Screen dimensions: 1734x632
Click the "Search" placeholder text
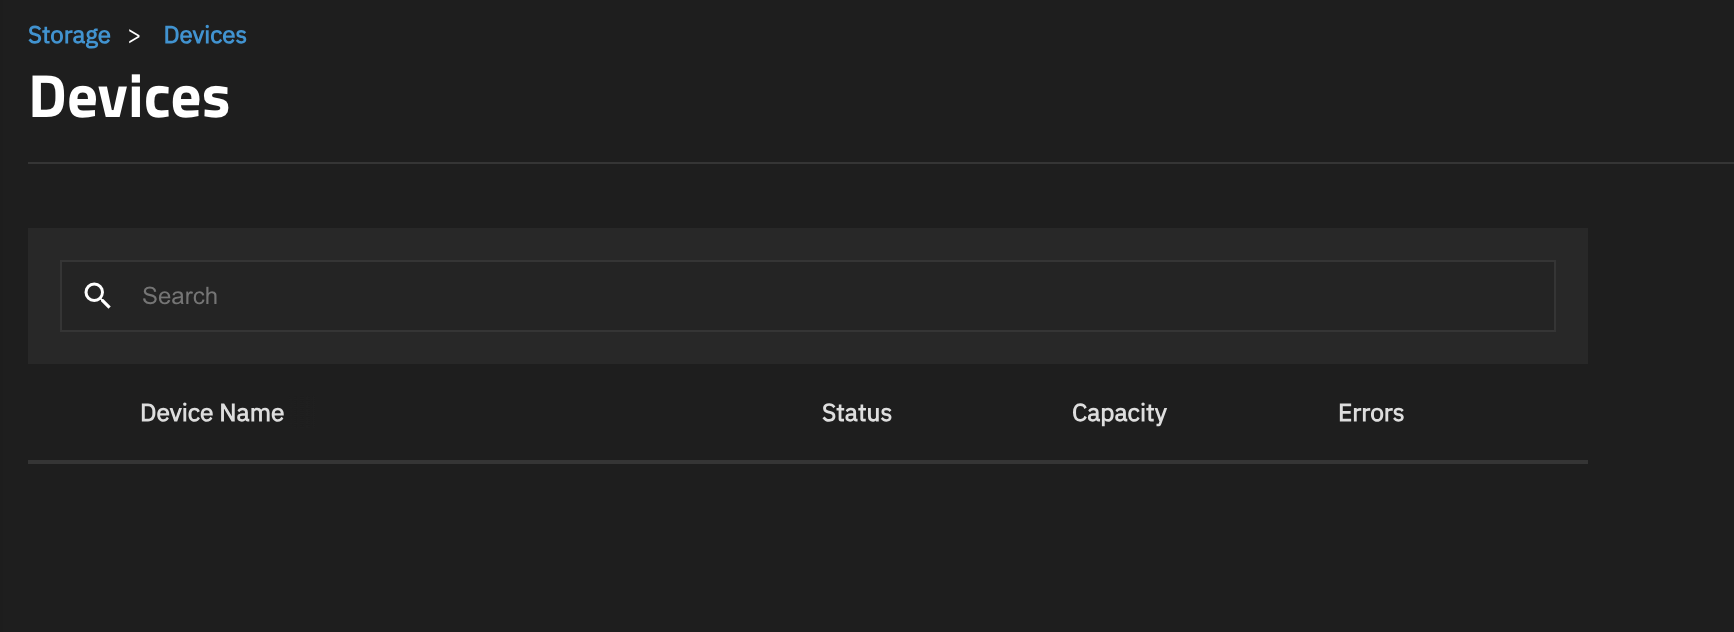pyautogui.click(x=180, y=296)
